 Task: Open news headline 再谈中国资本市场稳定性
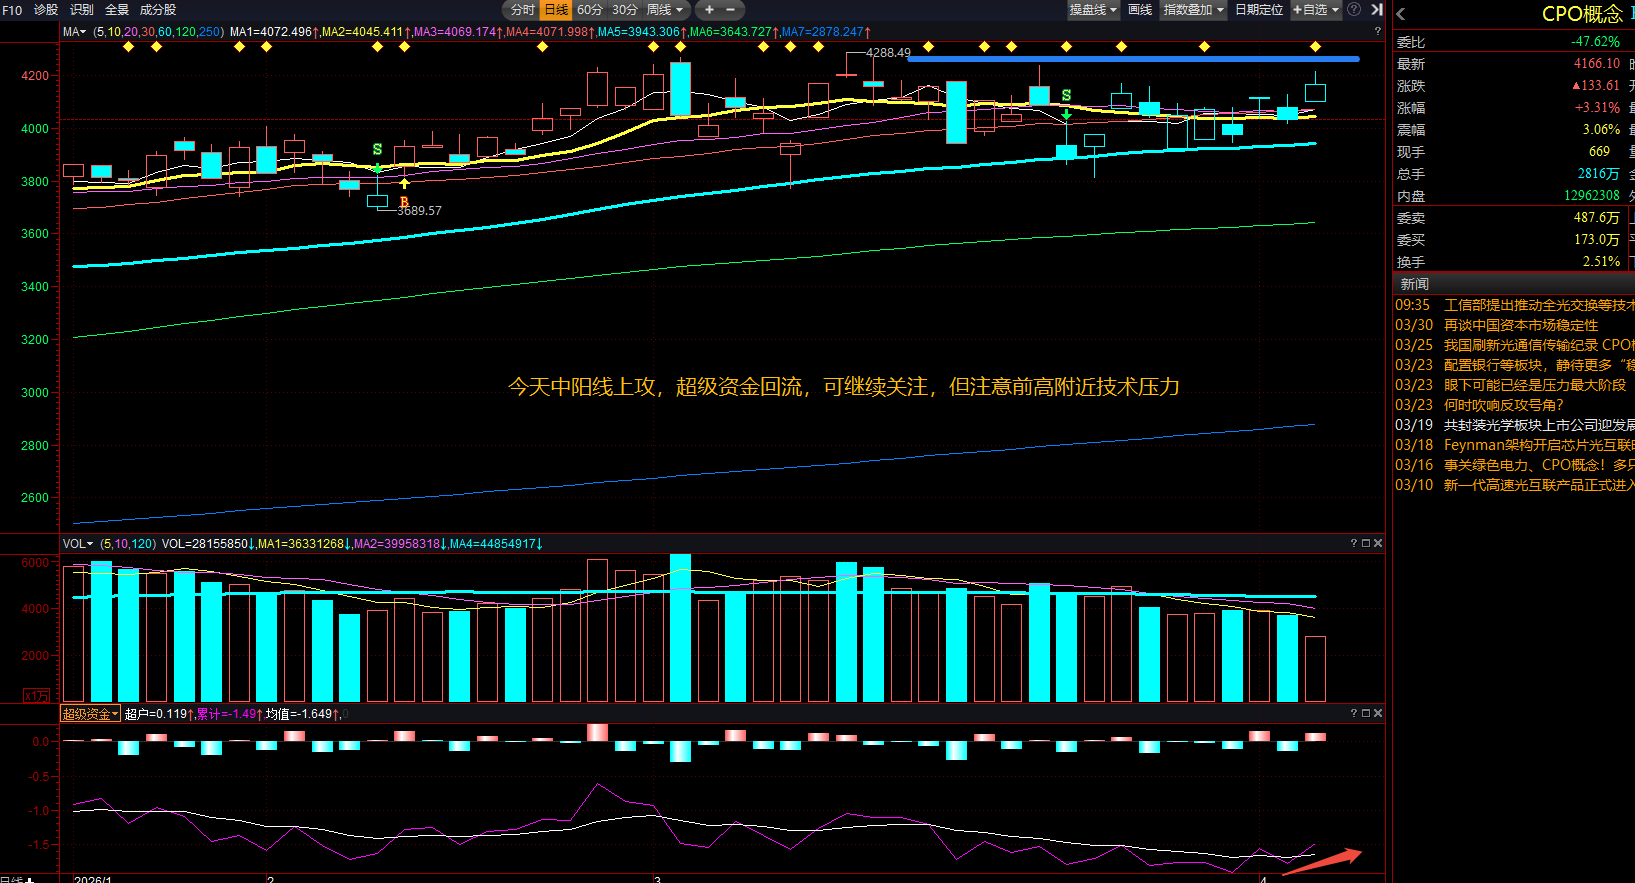(x=1520, y=325)
